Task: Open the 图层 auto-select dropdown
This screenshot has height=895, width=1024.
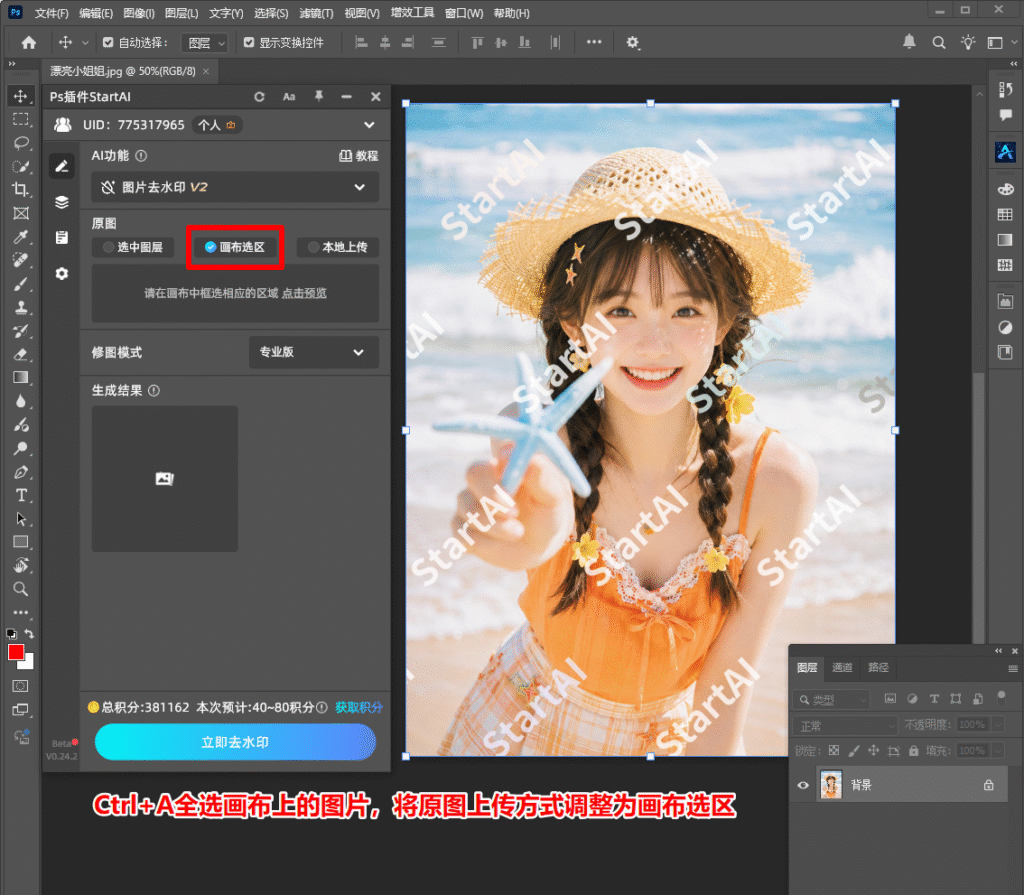Action: pos(204,43)
